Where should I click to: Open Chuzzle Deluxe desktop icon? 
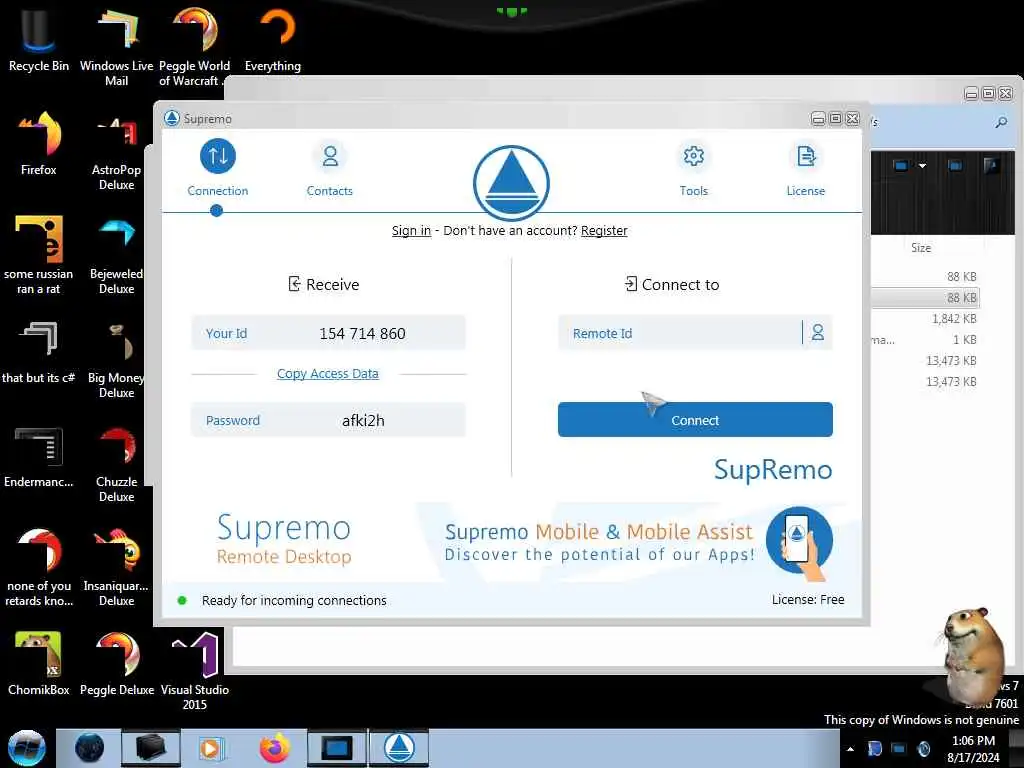click(x=116, y=462)
